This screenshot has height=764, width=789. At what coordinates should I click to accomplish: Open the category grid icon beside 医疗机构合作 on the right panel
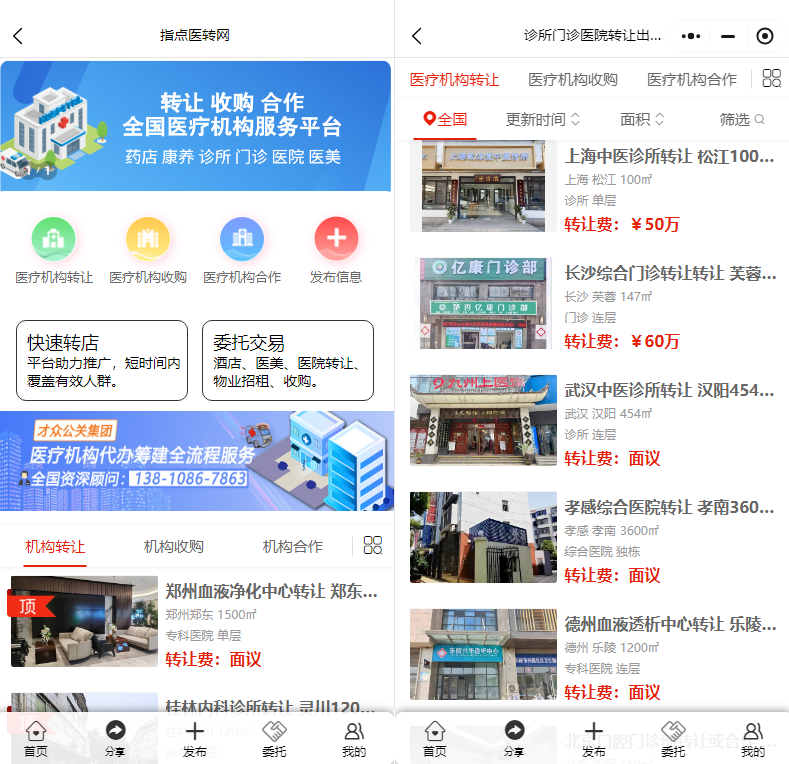point(771,78)
